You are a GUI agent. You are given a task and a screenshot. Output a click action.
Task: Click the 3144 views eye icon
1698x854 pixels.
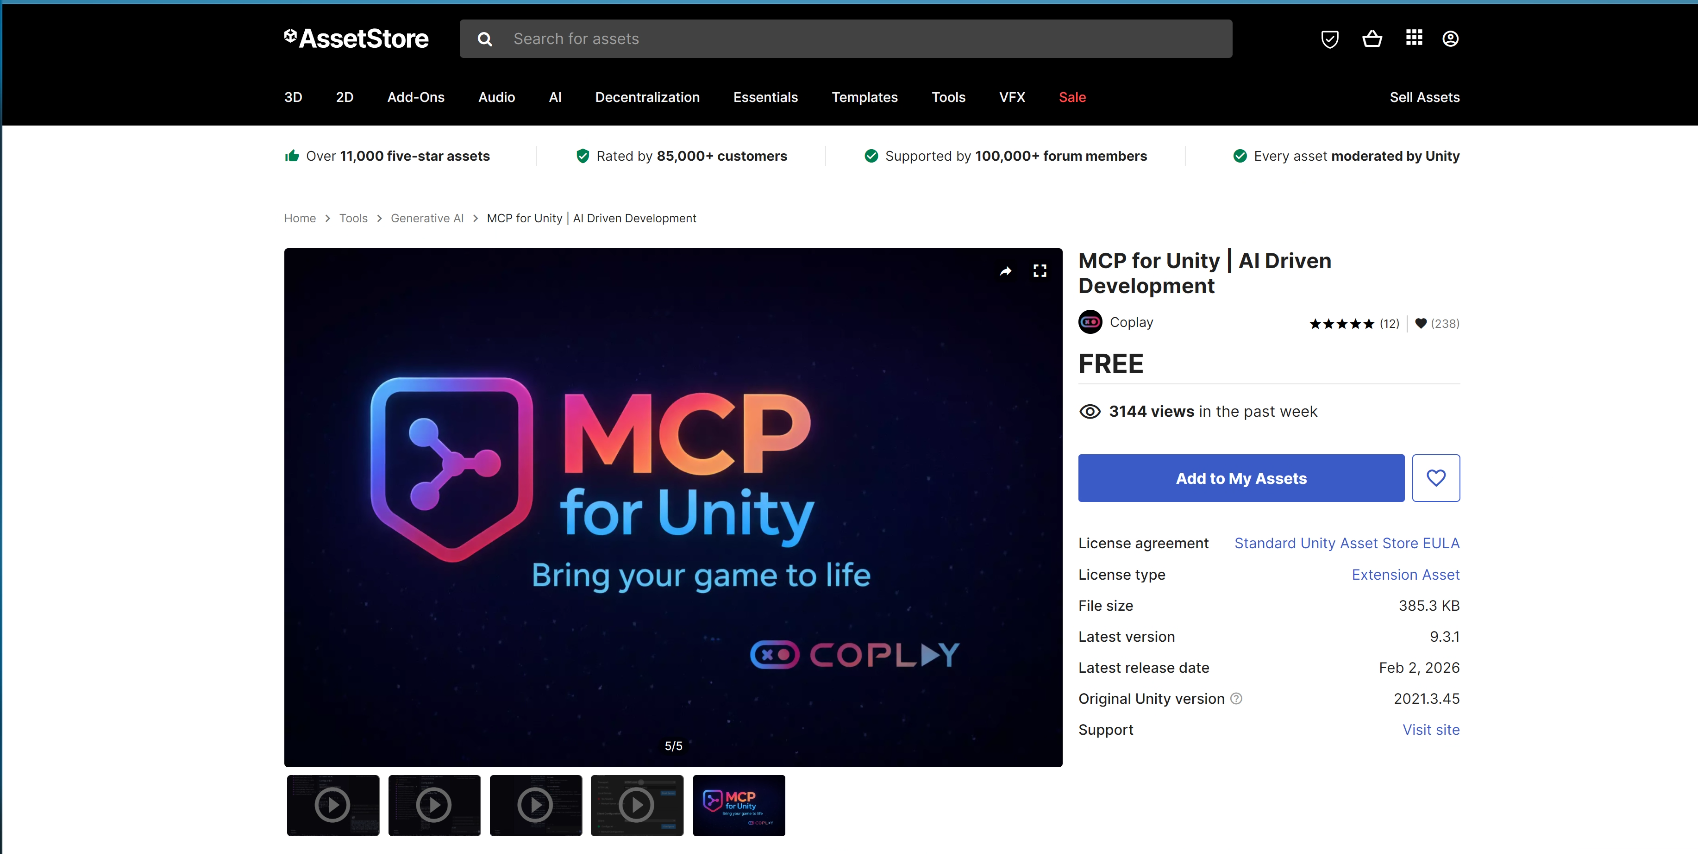click(x=1090, y=412)
